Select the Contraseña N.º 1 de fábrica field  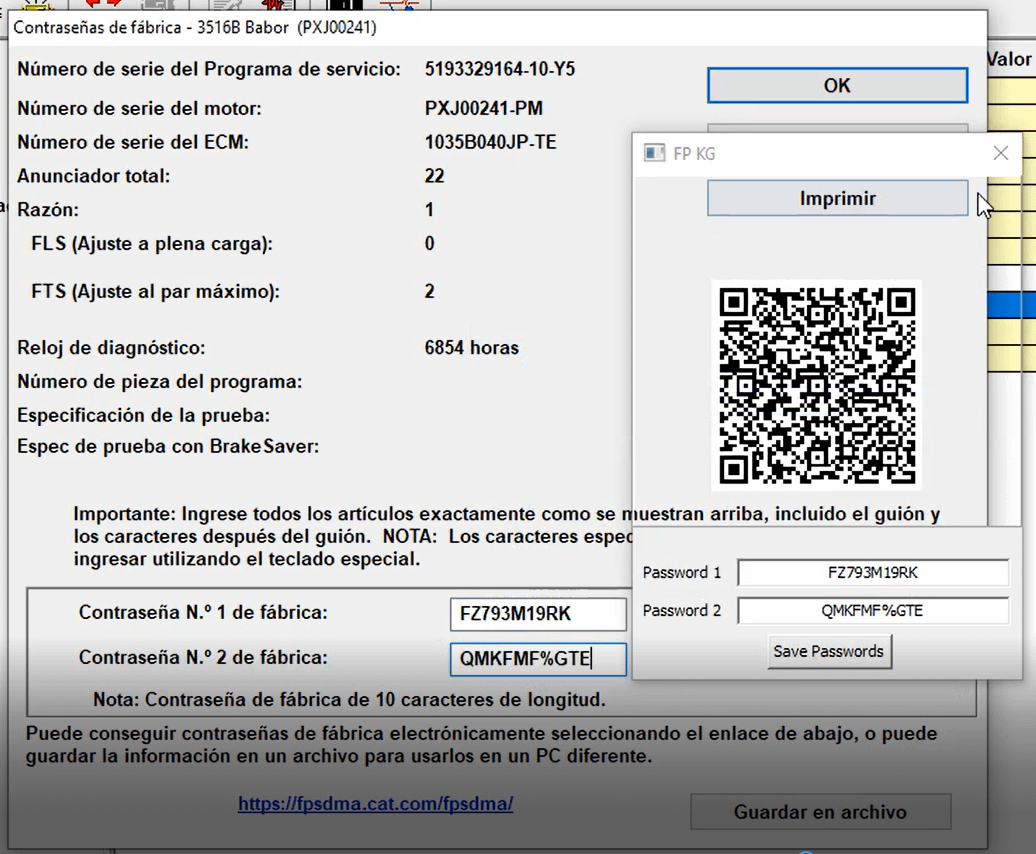537,614
